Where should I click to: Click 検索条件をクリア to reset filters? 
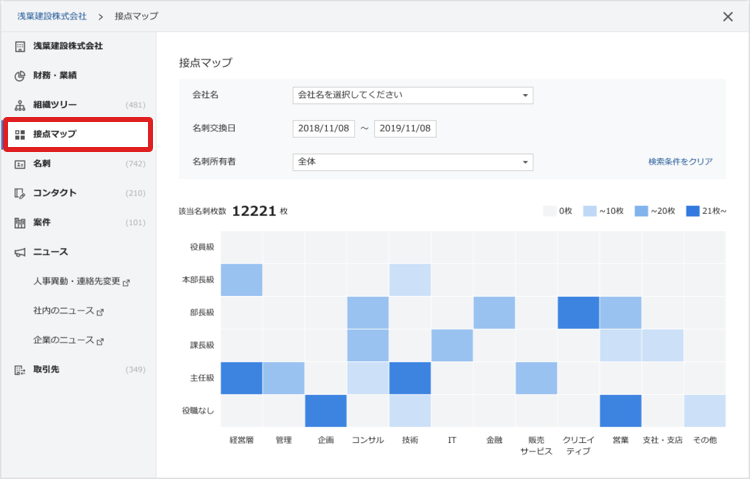(x=680, y=162)
